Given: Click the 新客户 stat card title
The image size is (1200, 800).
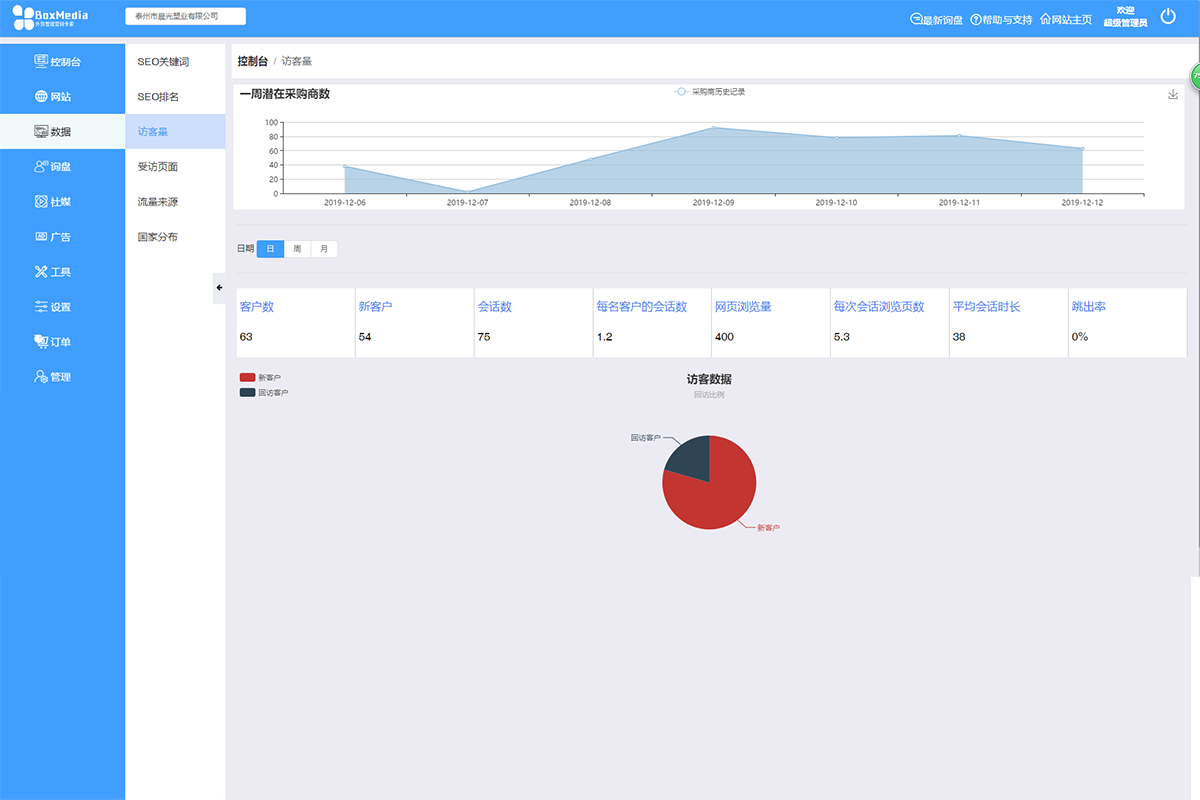Looking at the screenshot, I should tap(375, 307).
